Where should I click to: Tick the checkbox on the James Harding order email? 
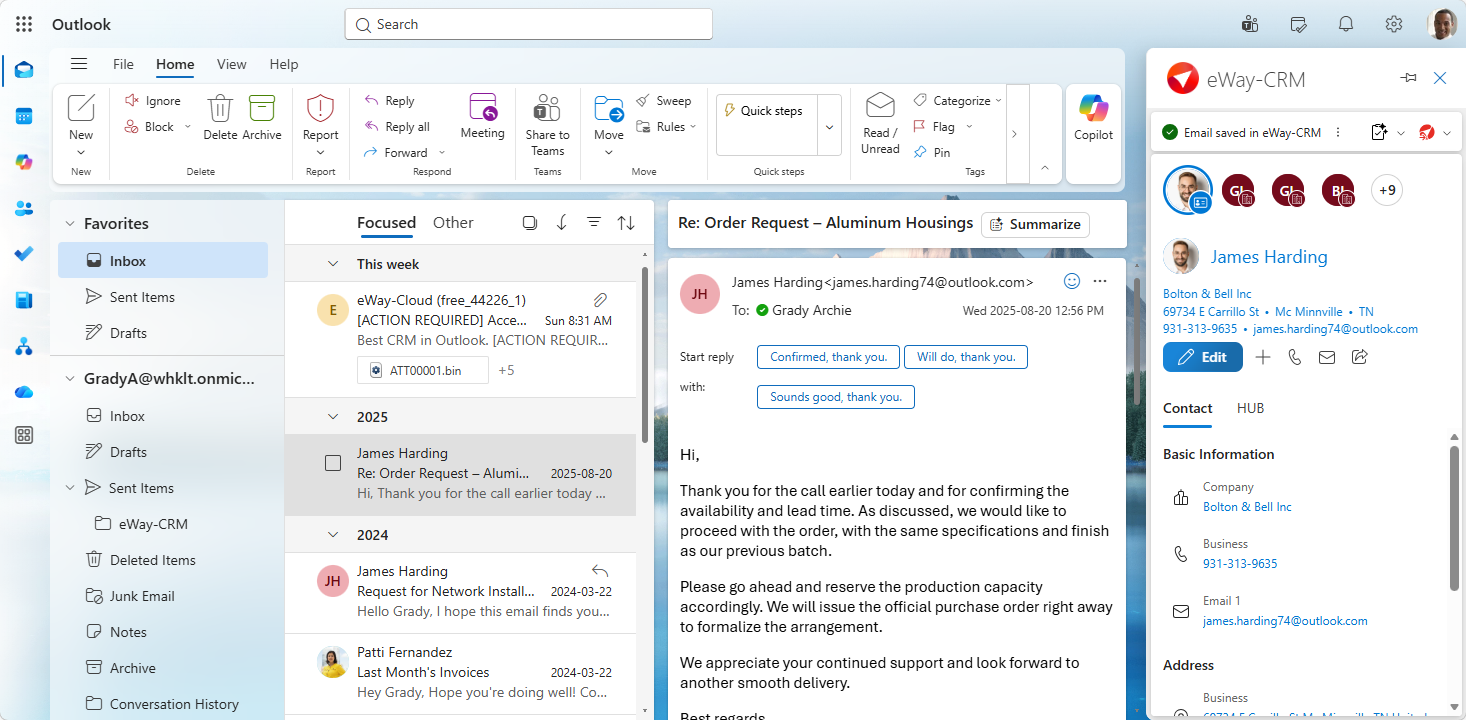tap(333, 463)
